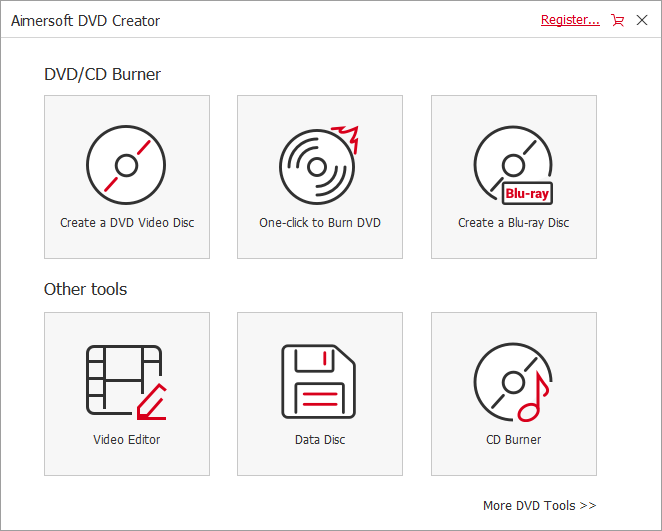Screen dimensions: 662x531
Task: Launch One-click to Burn DVD
Action: [320, 177]
